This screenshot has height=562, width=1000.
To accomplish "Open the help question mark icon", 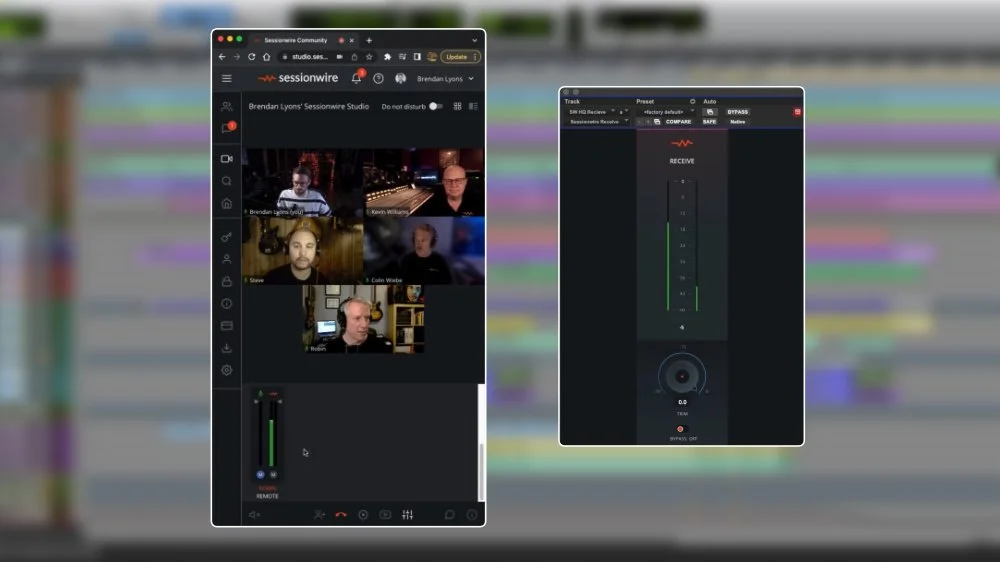I will coord(378,78).
